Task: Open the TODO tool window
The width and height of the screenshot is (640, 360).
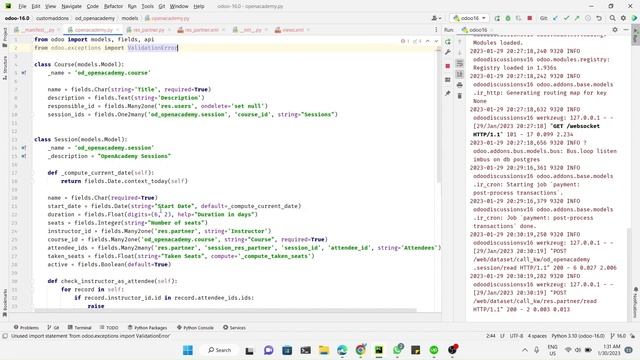Action: (x=109, y=327)
